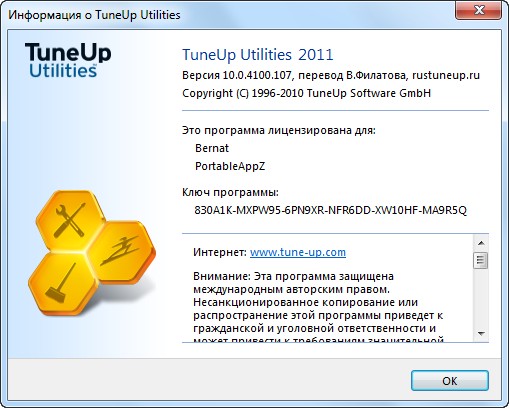Click the TuneUp Utilities logo

(68, 60)
